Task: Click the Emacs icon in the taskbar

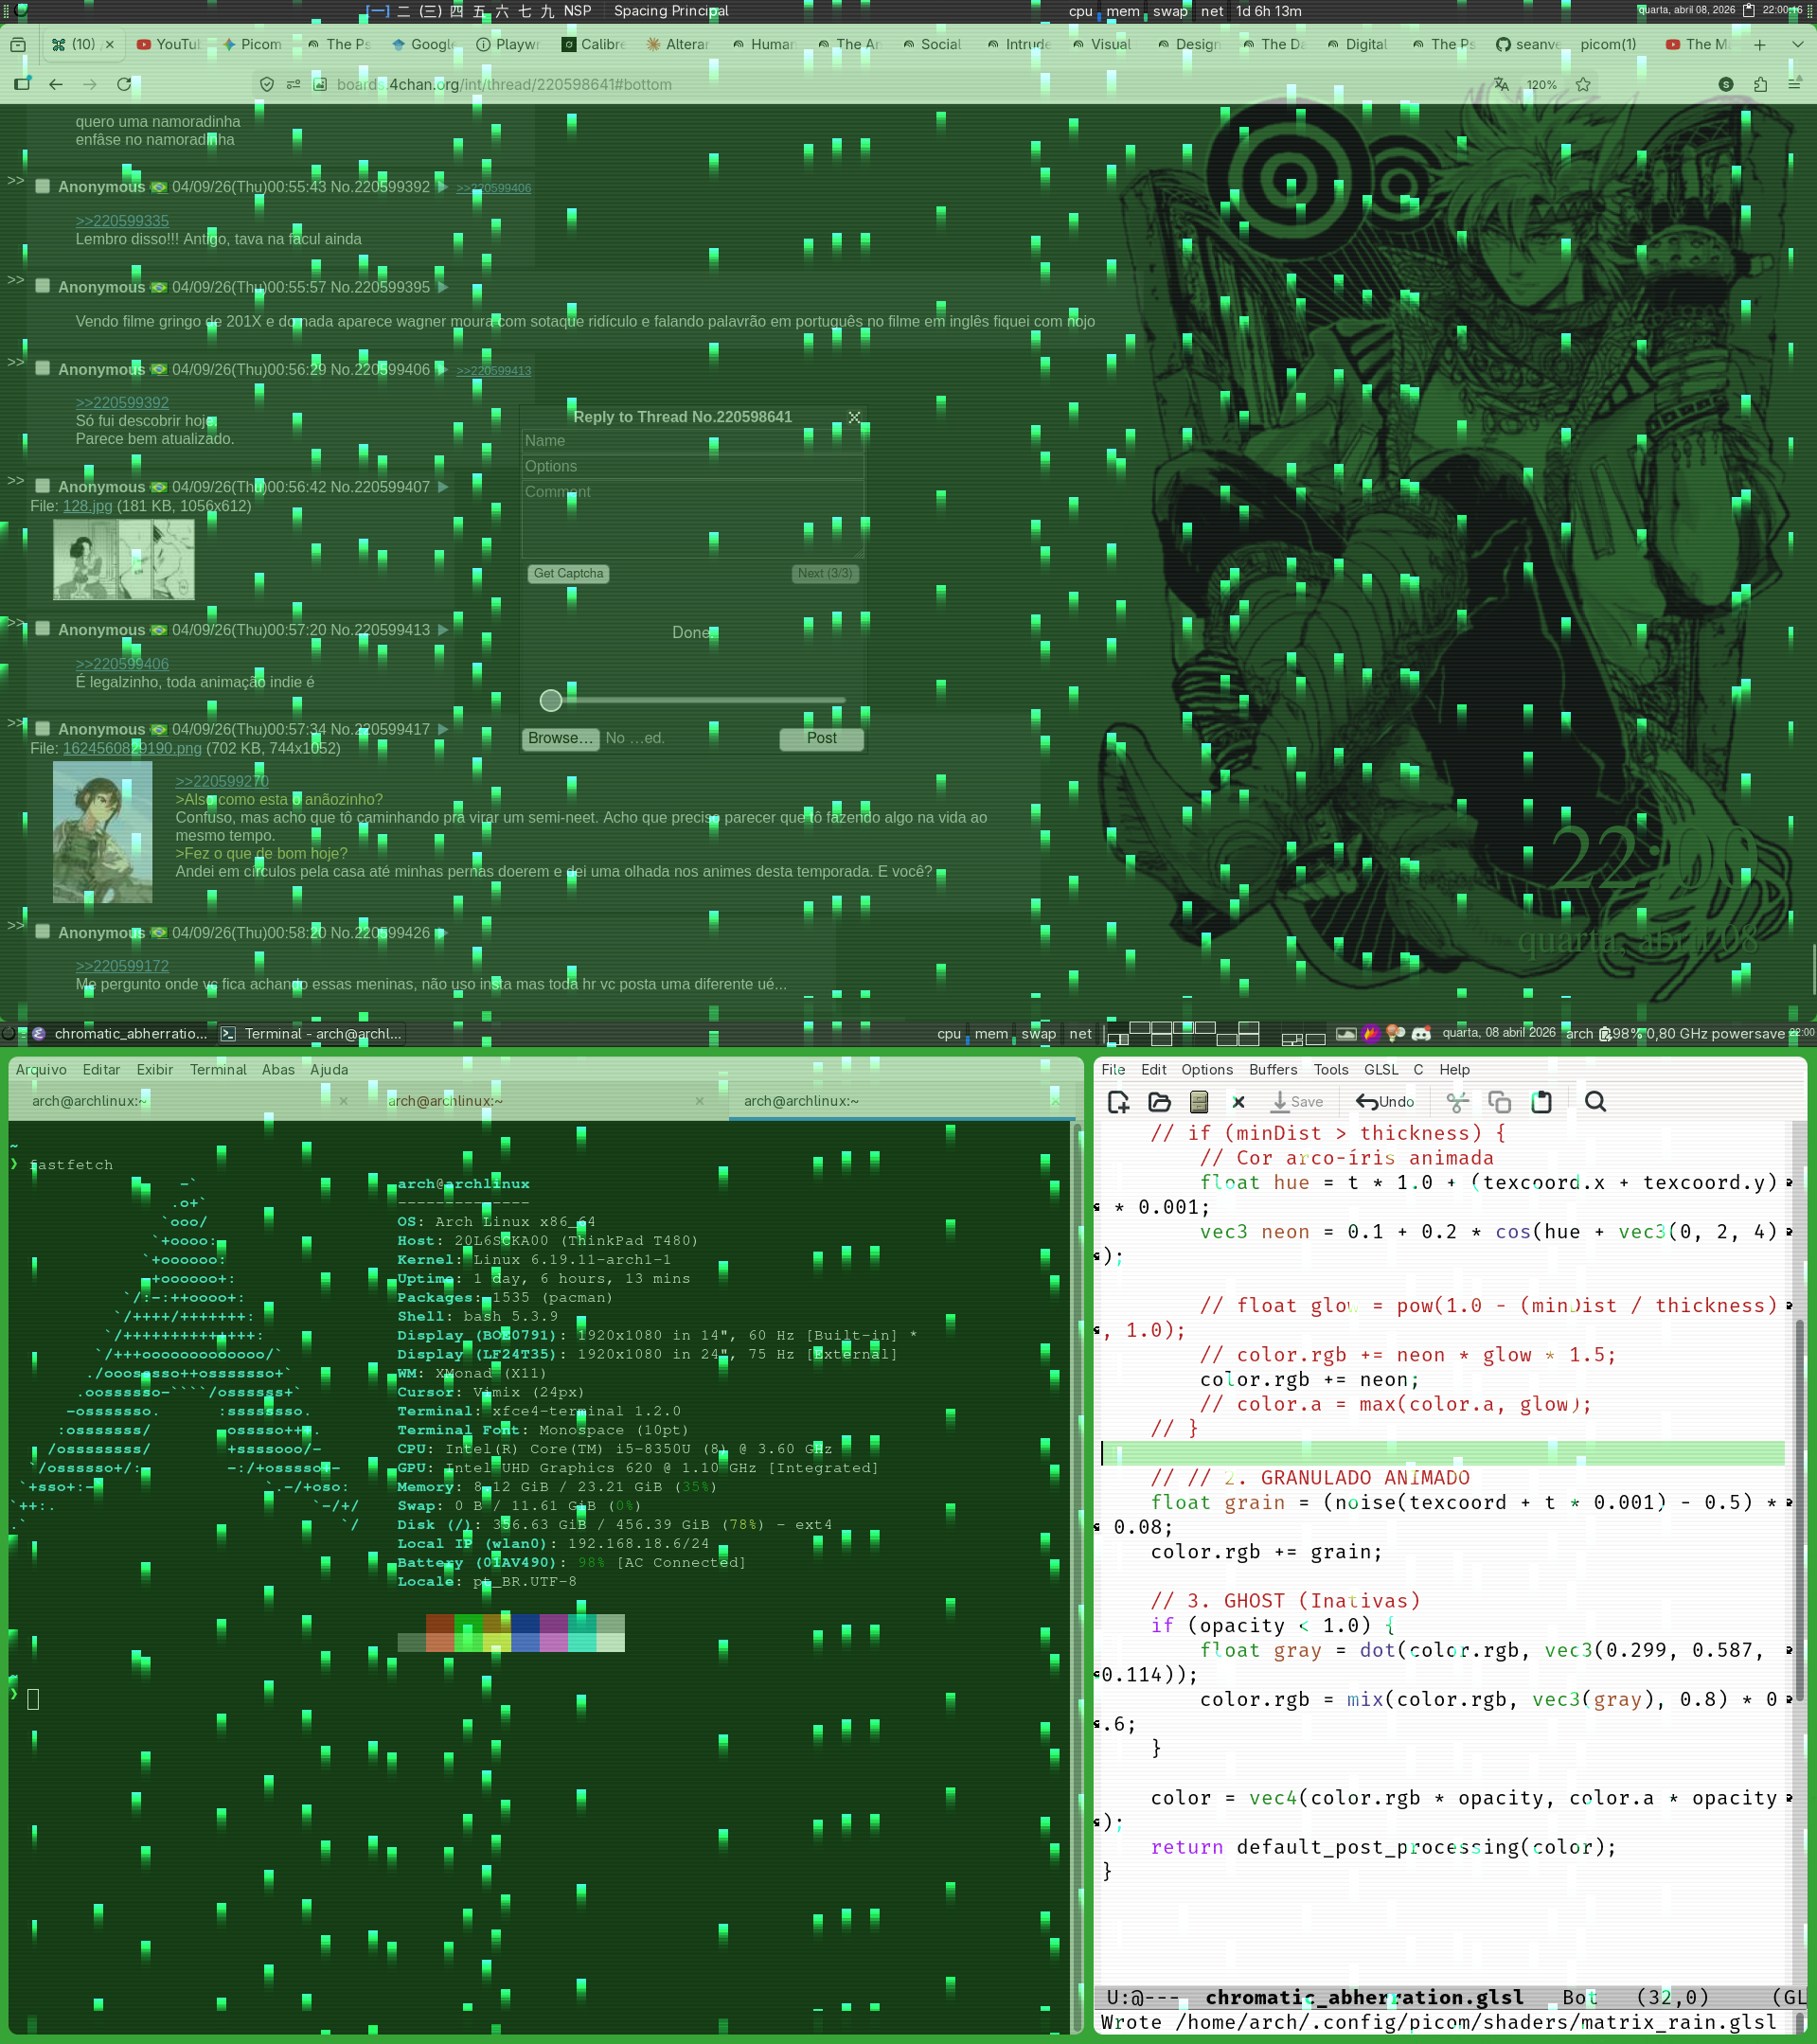Action: 38,1034
